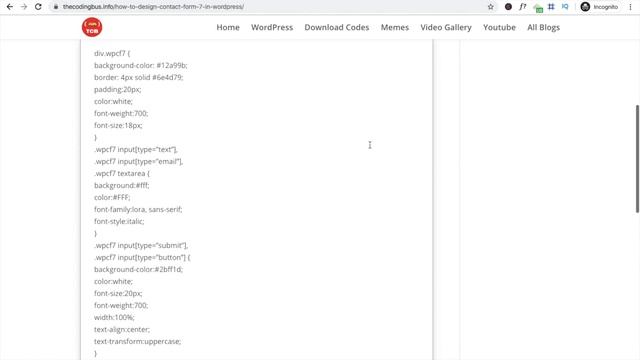Open the Home menu item

228,27
